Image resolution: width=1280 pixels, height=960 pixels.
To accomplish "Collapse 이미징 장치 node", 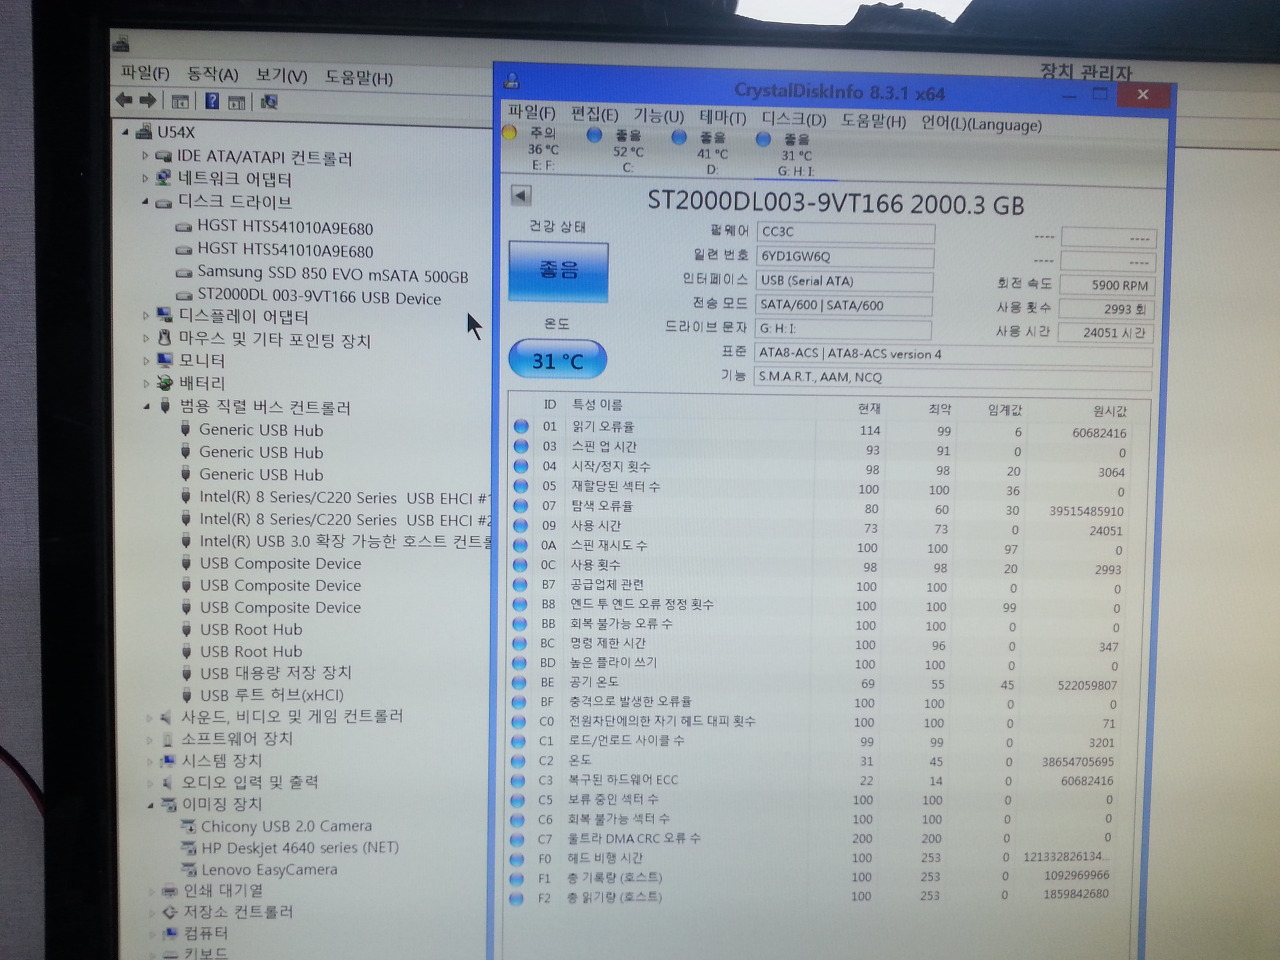I will point(151,804).
